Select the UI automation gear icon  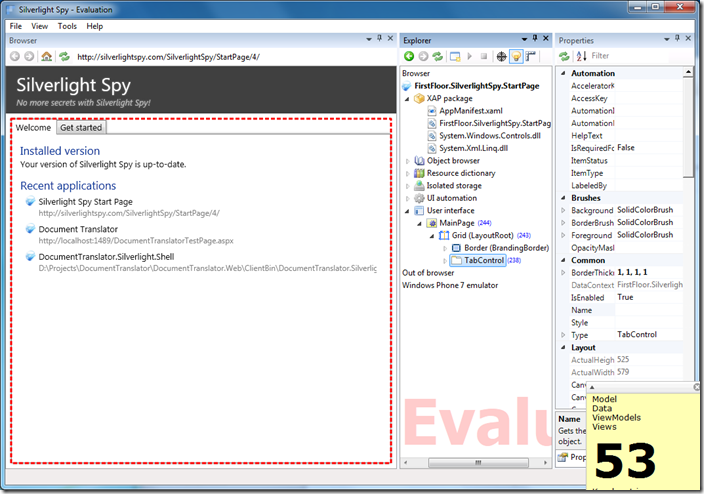click(419, 198)
